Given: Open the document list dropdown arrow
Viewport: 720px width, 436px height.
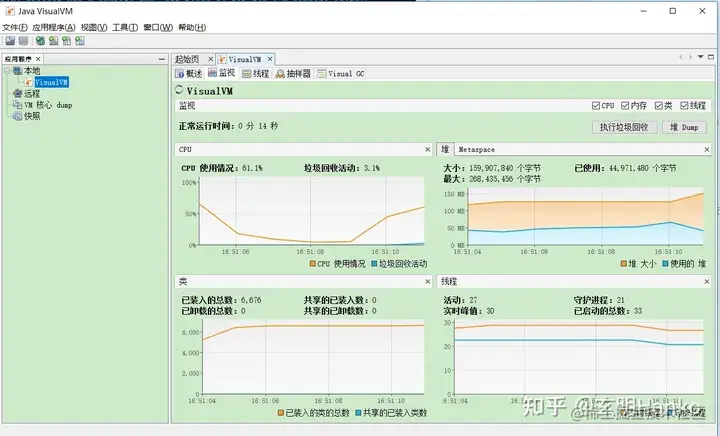Looking at the screenshot, I should coord(701,57).
